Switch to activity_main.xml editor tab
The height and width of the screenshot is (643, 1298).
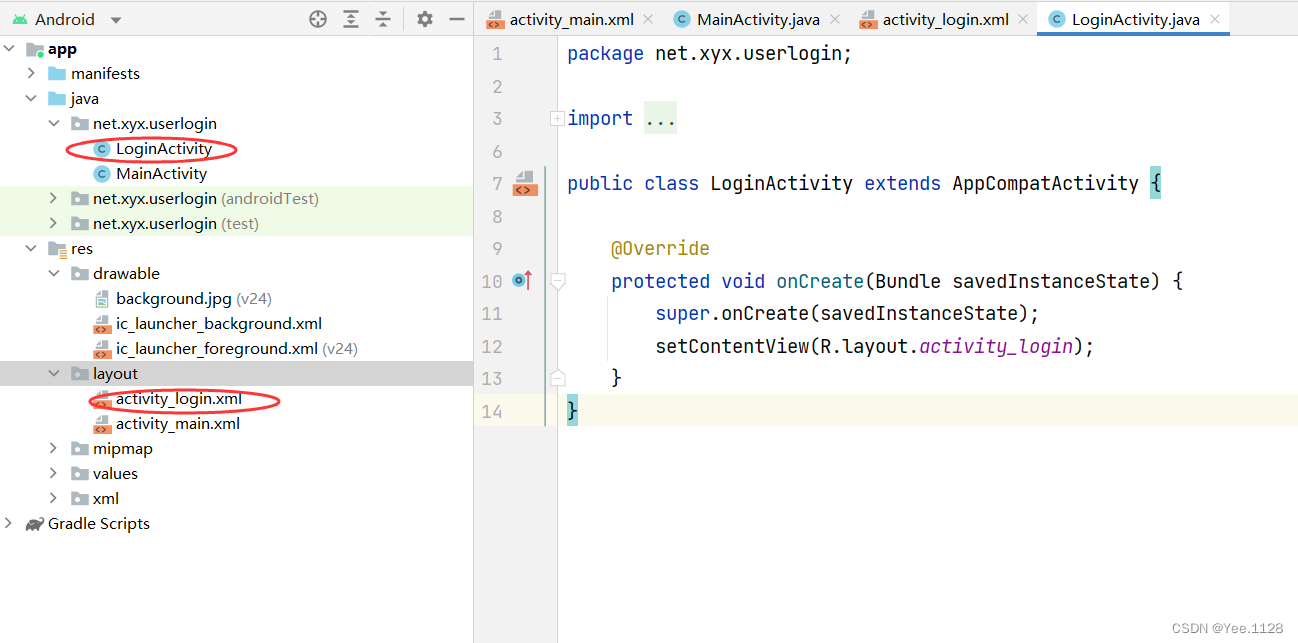click(571, 19)
